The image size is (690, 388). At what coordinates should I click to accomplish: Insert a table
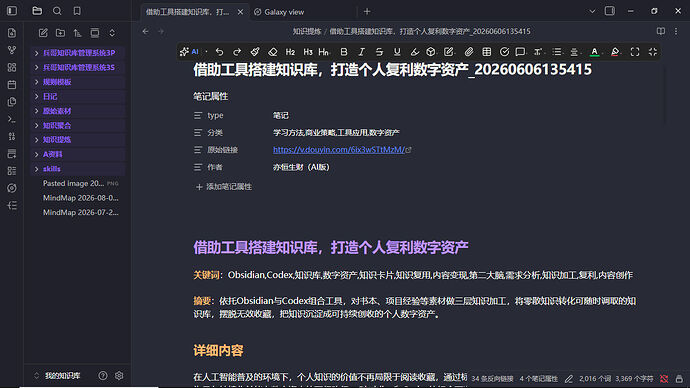click(487, 52)
